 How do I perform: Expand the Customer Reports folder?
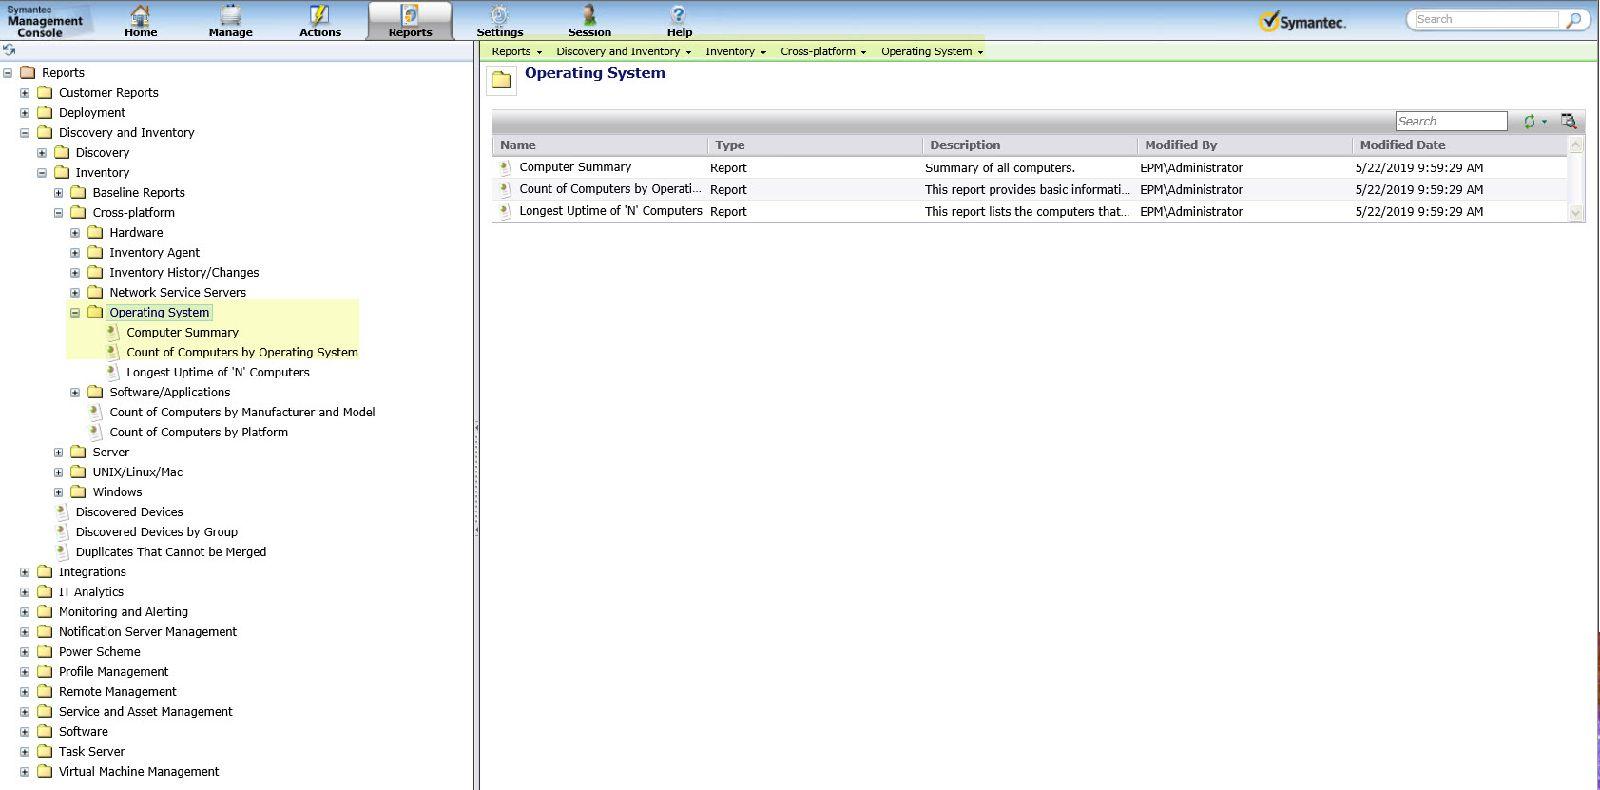[25, 93]
